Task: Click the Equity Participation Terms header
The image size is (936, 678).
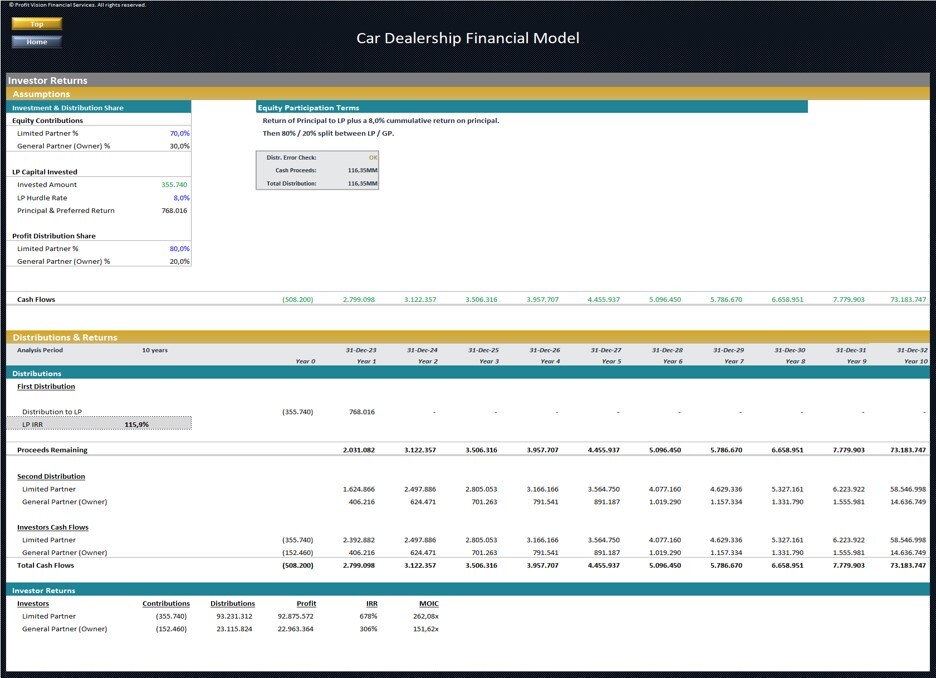Action: click(308, 108)
